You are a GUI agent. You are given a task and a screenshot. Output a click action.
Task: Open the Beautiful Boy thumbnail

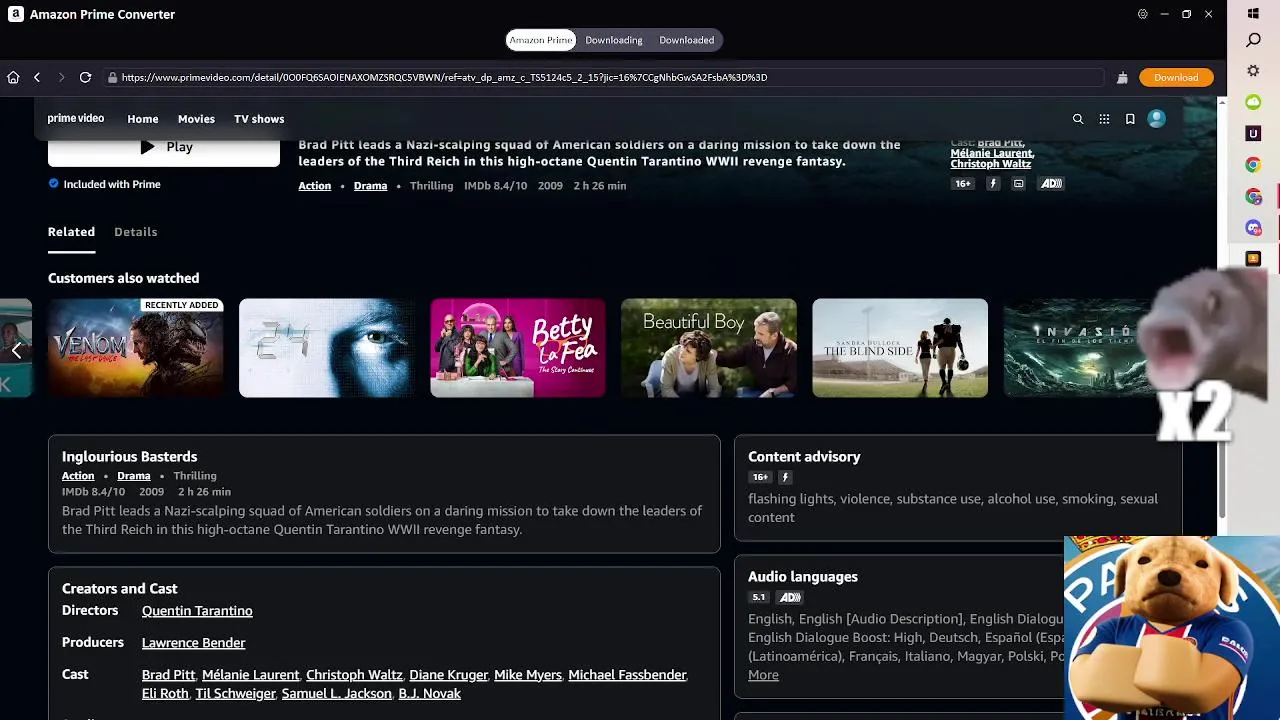(x=709, y=348)
